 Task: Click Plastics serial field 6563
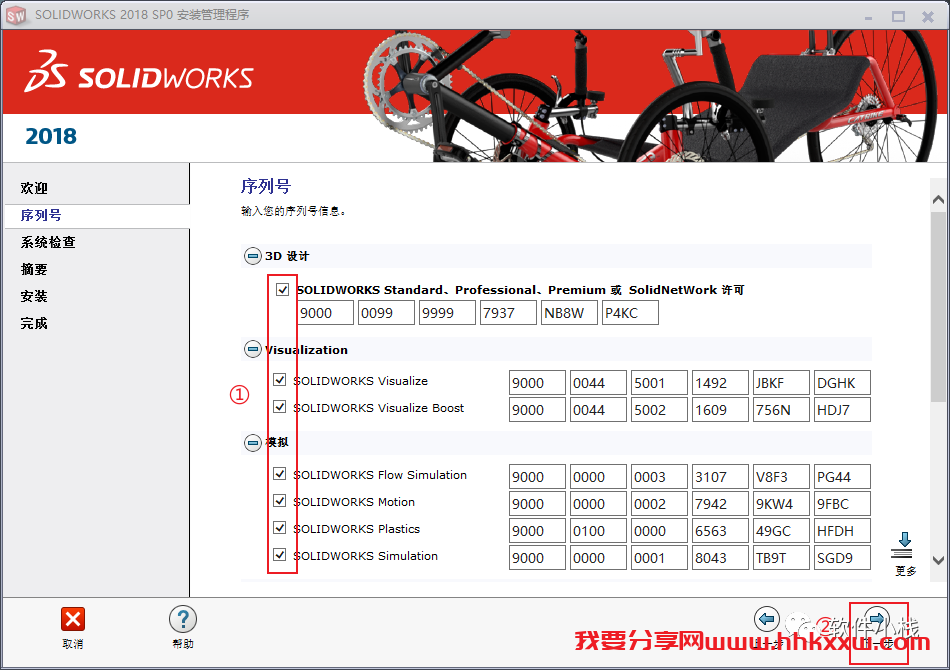[x=720, y=531]
